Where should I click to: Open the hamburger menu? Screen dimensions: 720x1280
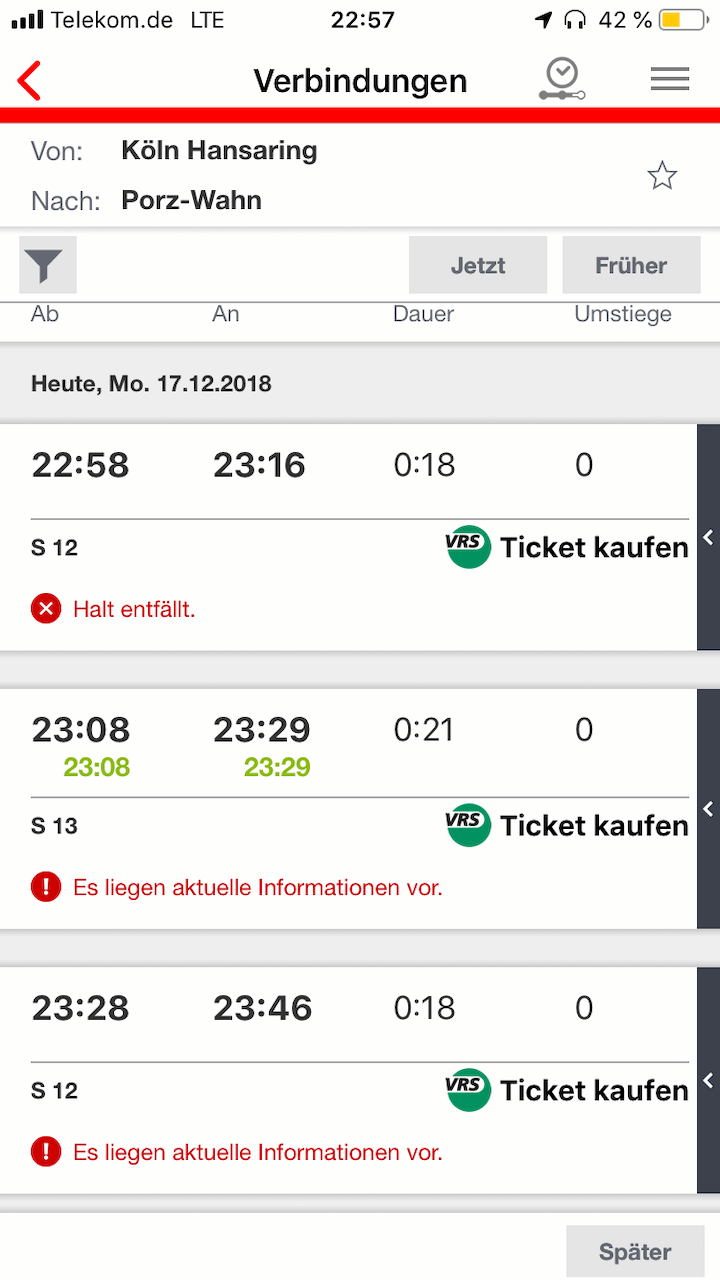pos(669,80)
